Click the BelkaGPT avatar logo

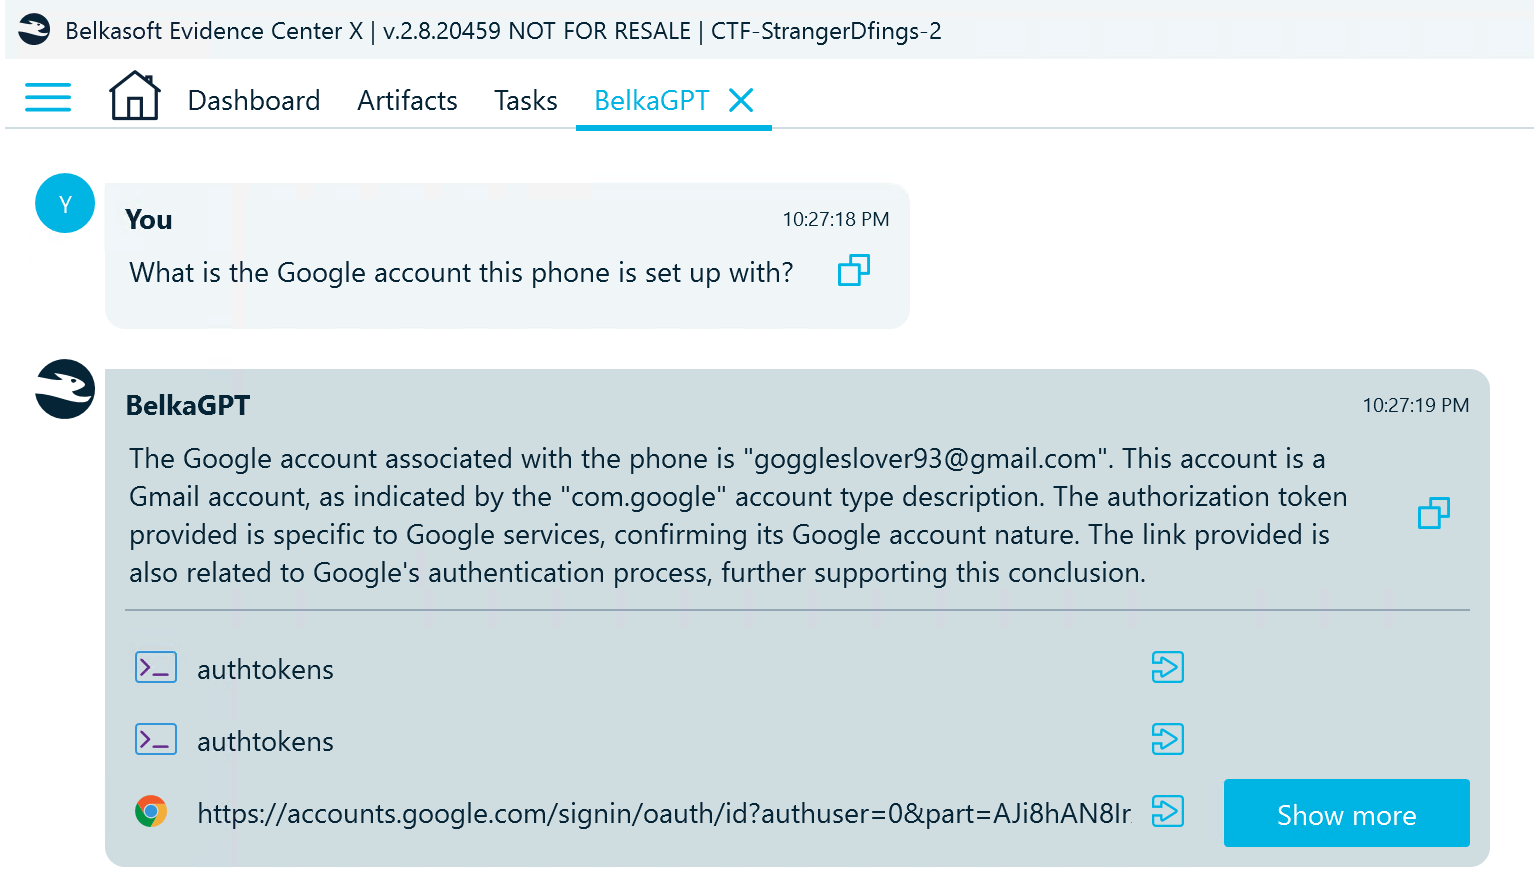coord(65,389)
